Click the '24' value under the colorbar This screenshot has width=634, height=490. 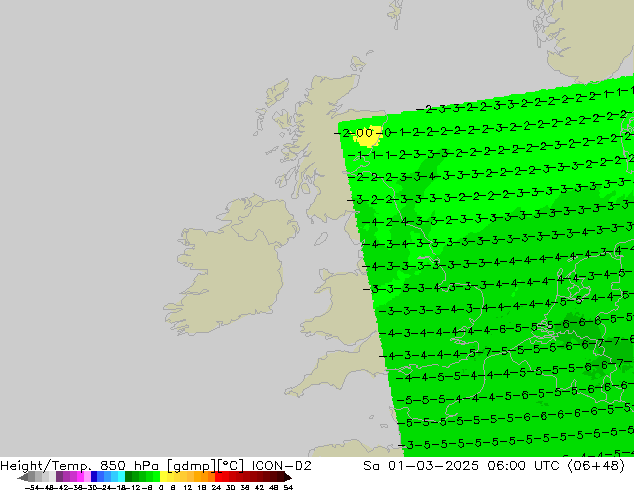tap(216, 487)
